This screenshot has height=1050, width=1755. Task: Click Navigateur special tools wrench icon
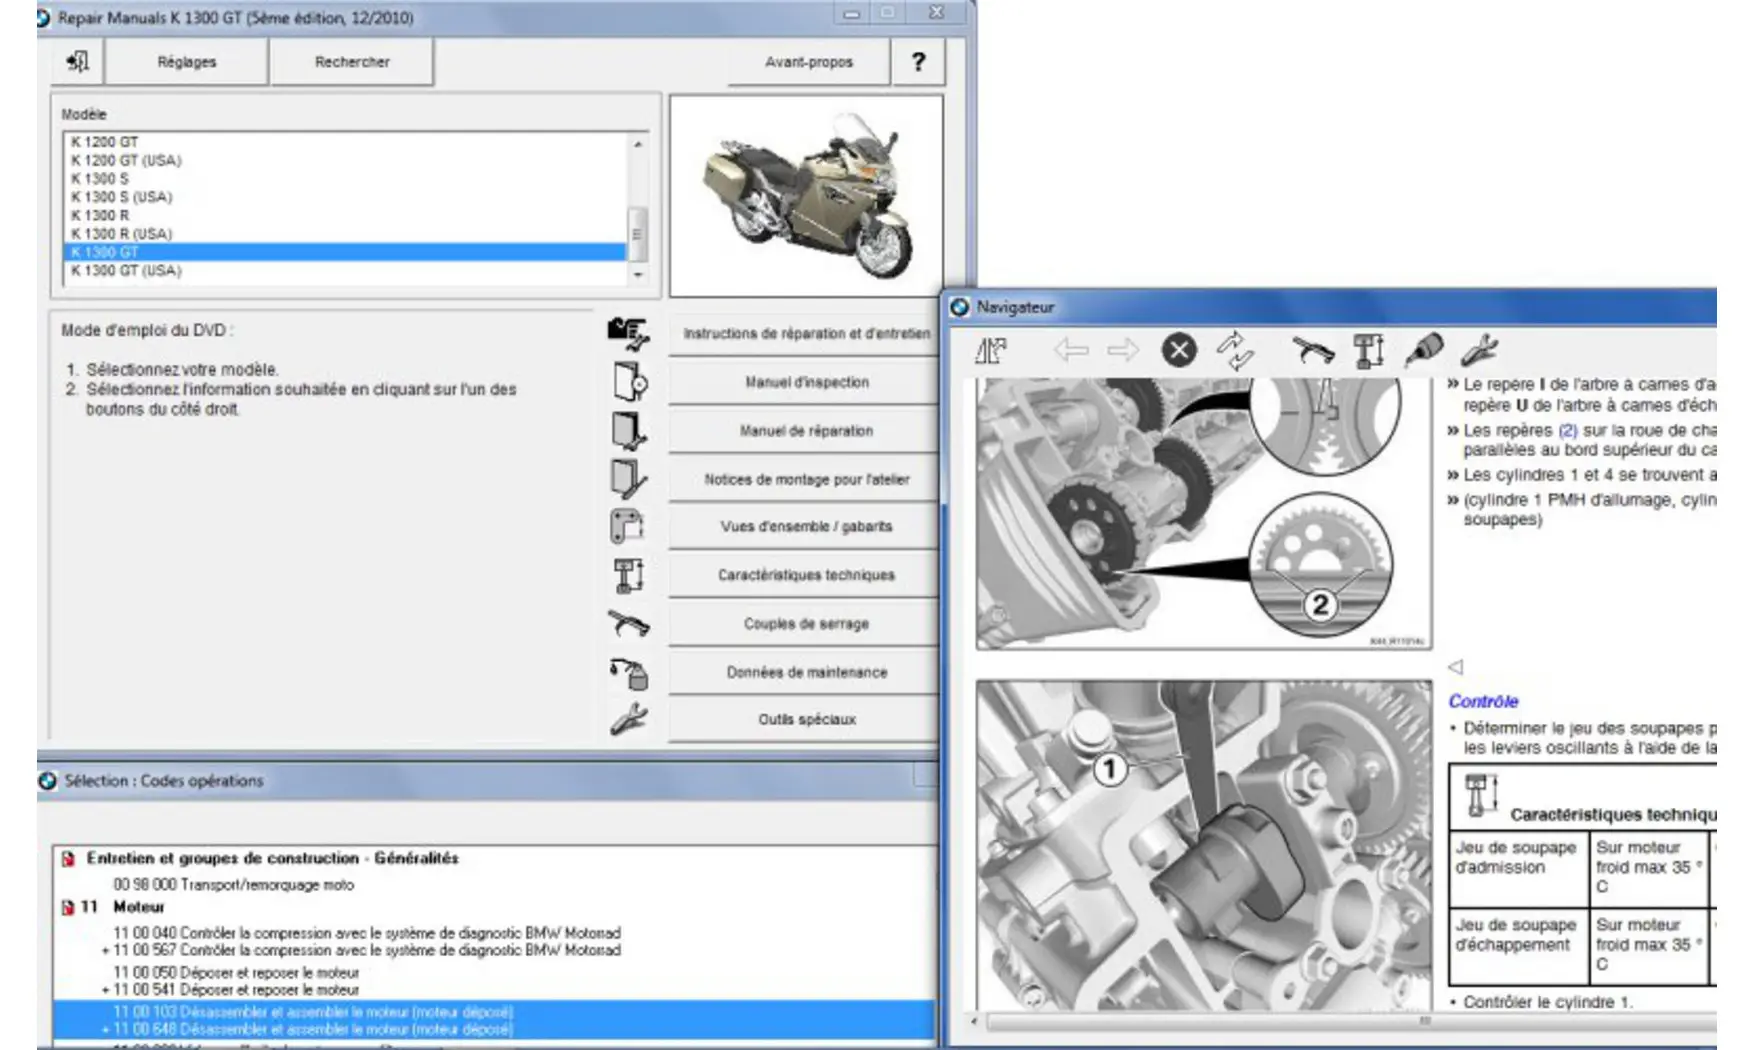1478,350
